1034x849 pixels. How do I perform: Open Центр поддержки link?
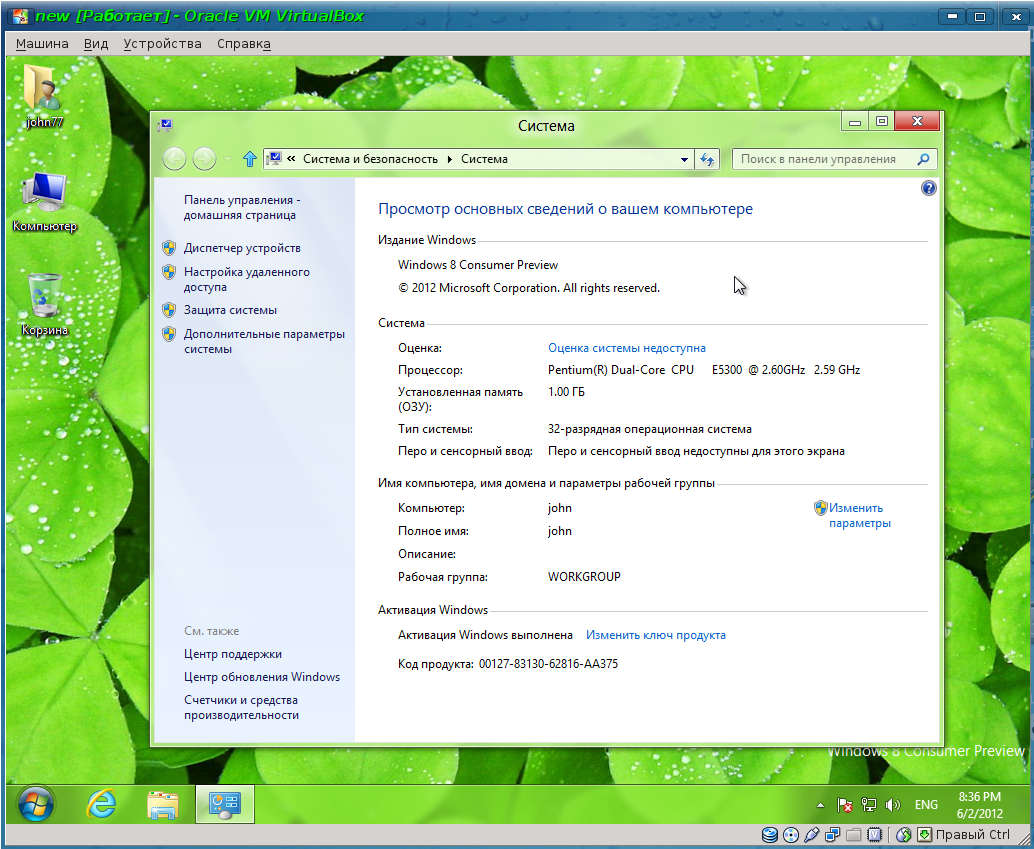pos(233,654)
